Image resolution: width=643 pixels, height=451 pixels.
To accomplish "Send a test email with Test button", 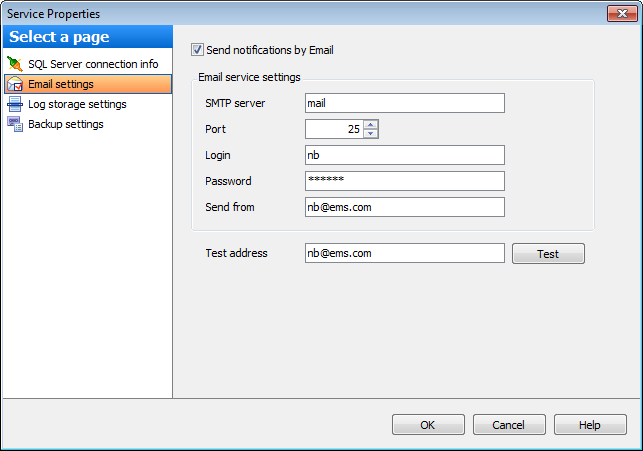I will coord(548,254).
